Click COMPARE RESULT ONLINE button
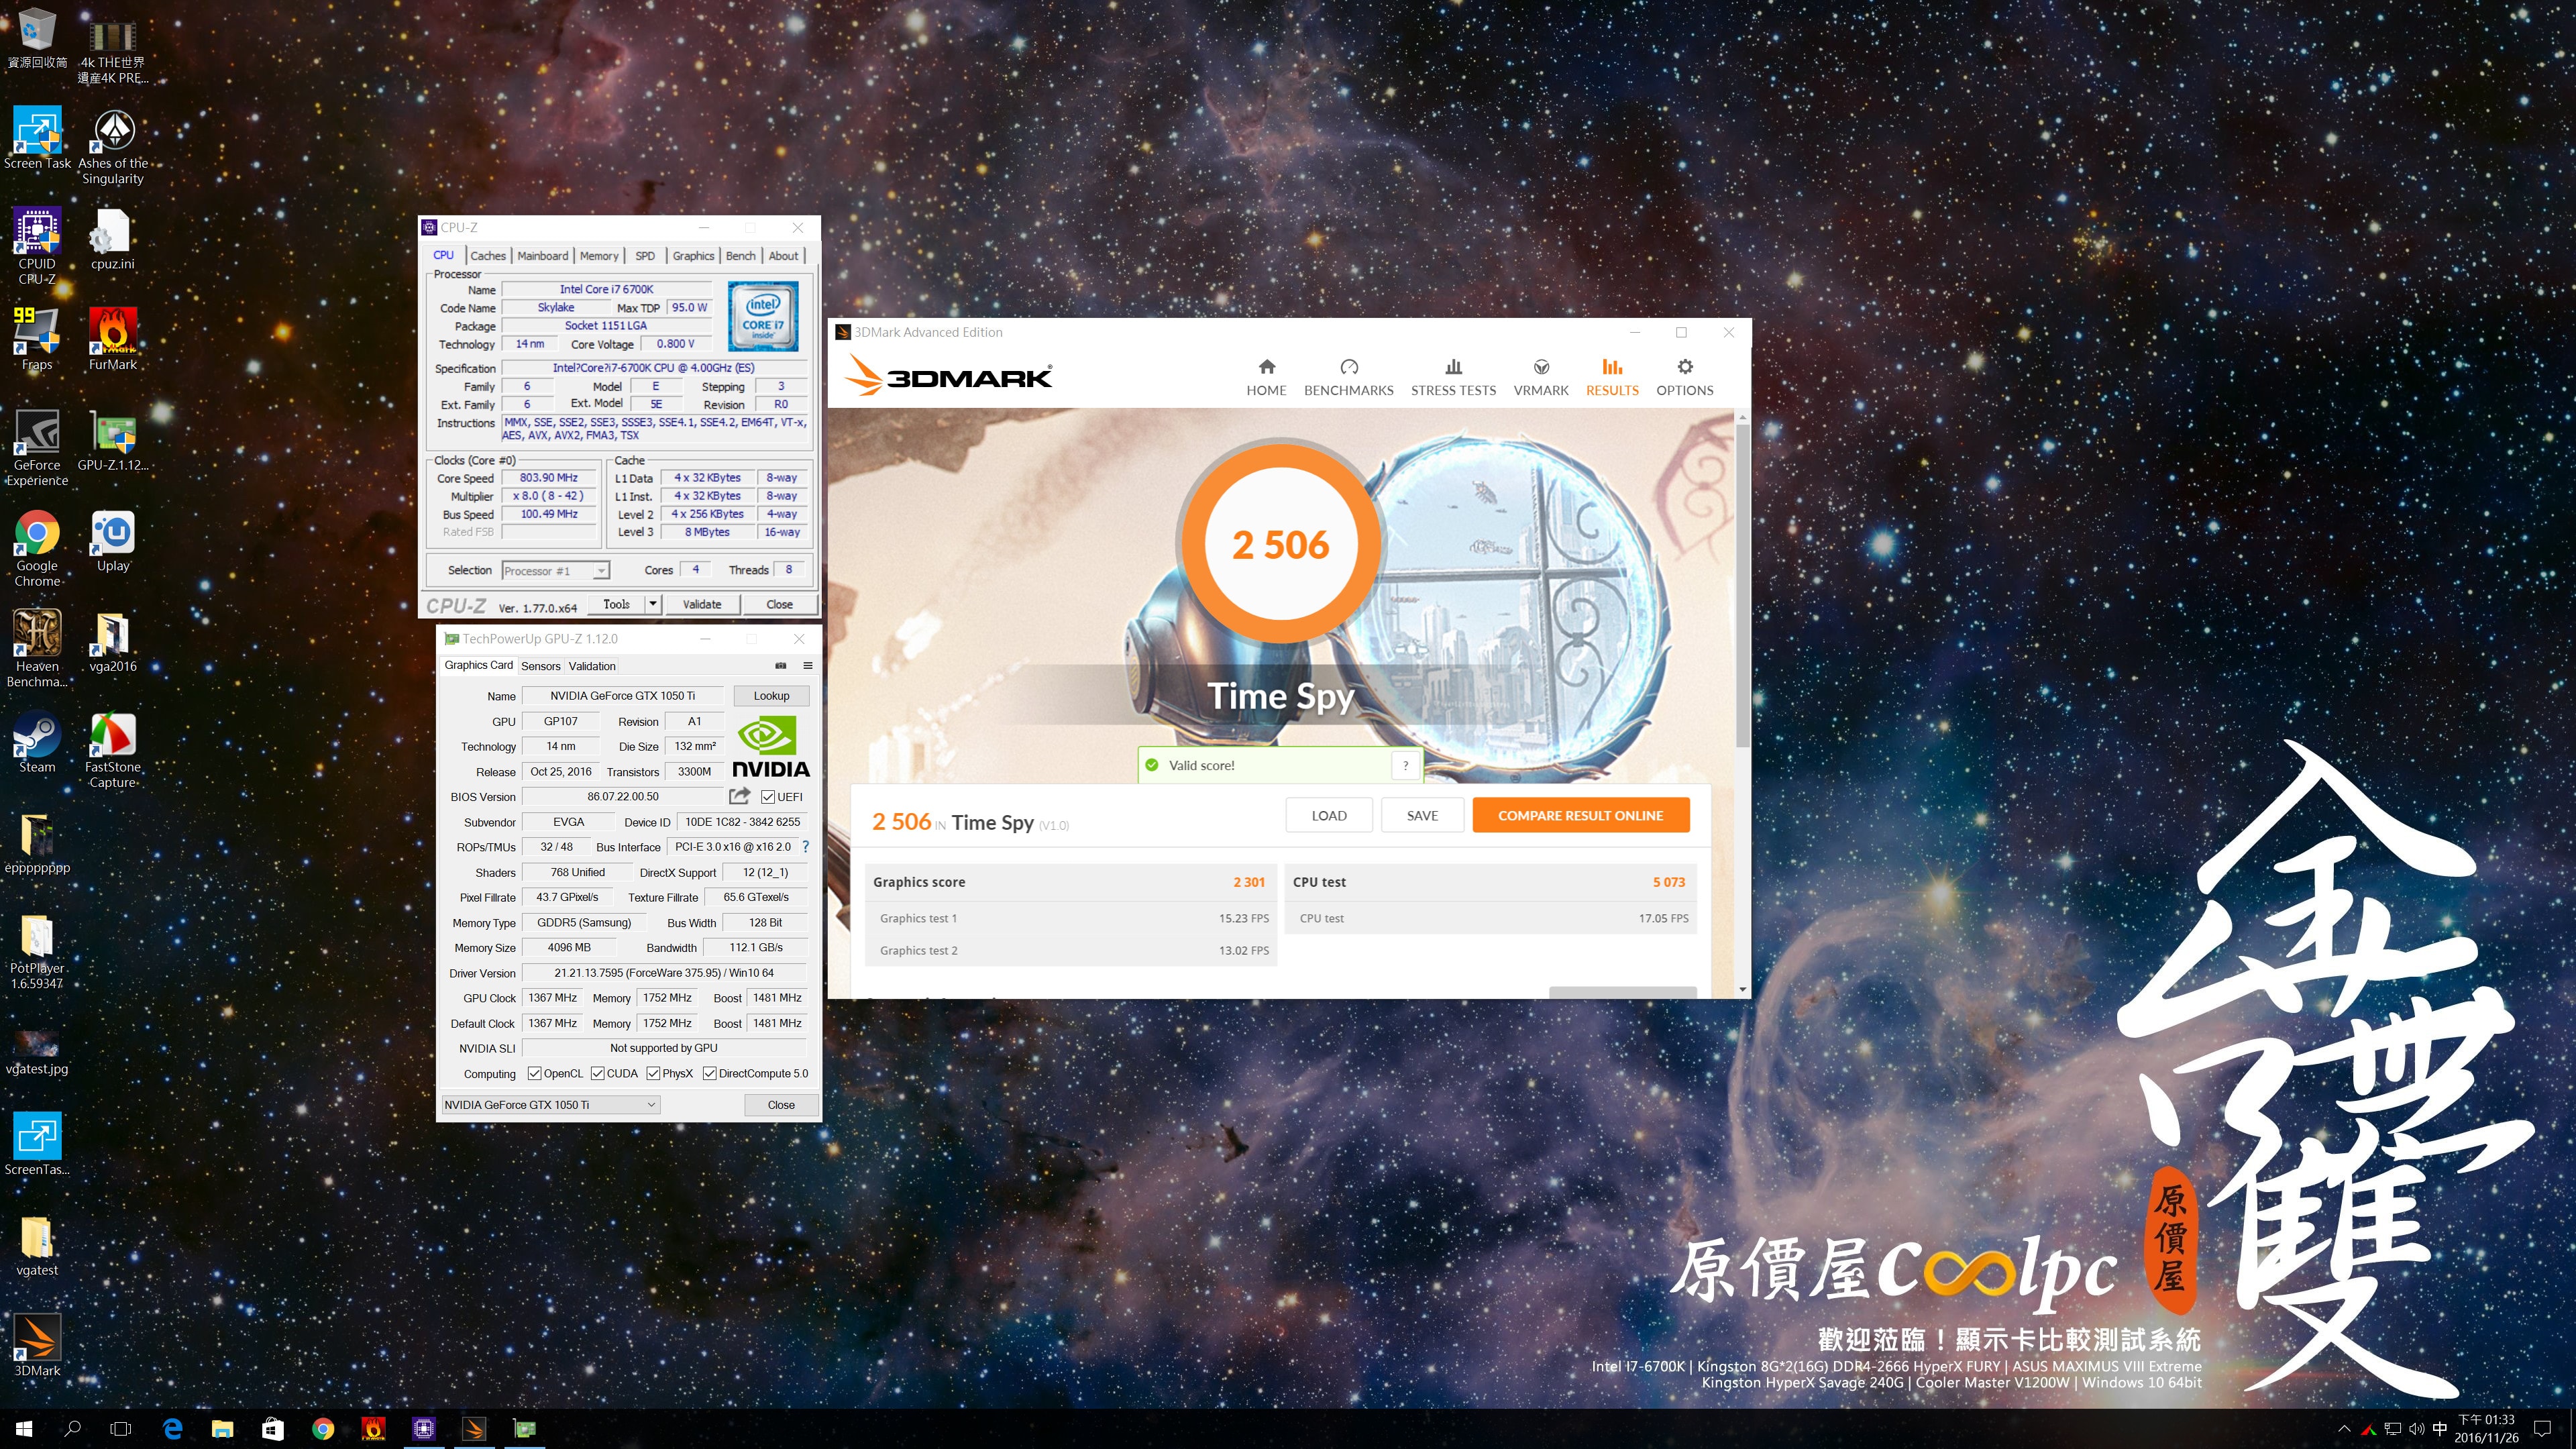Image resolution: width=2576 pixels, height=1449 pixels. 1580,815
